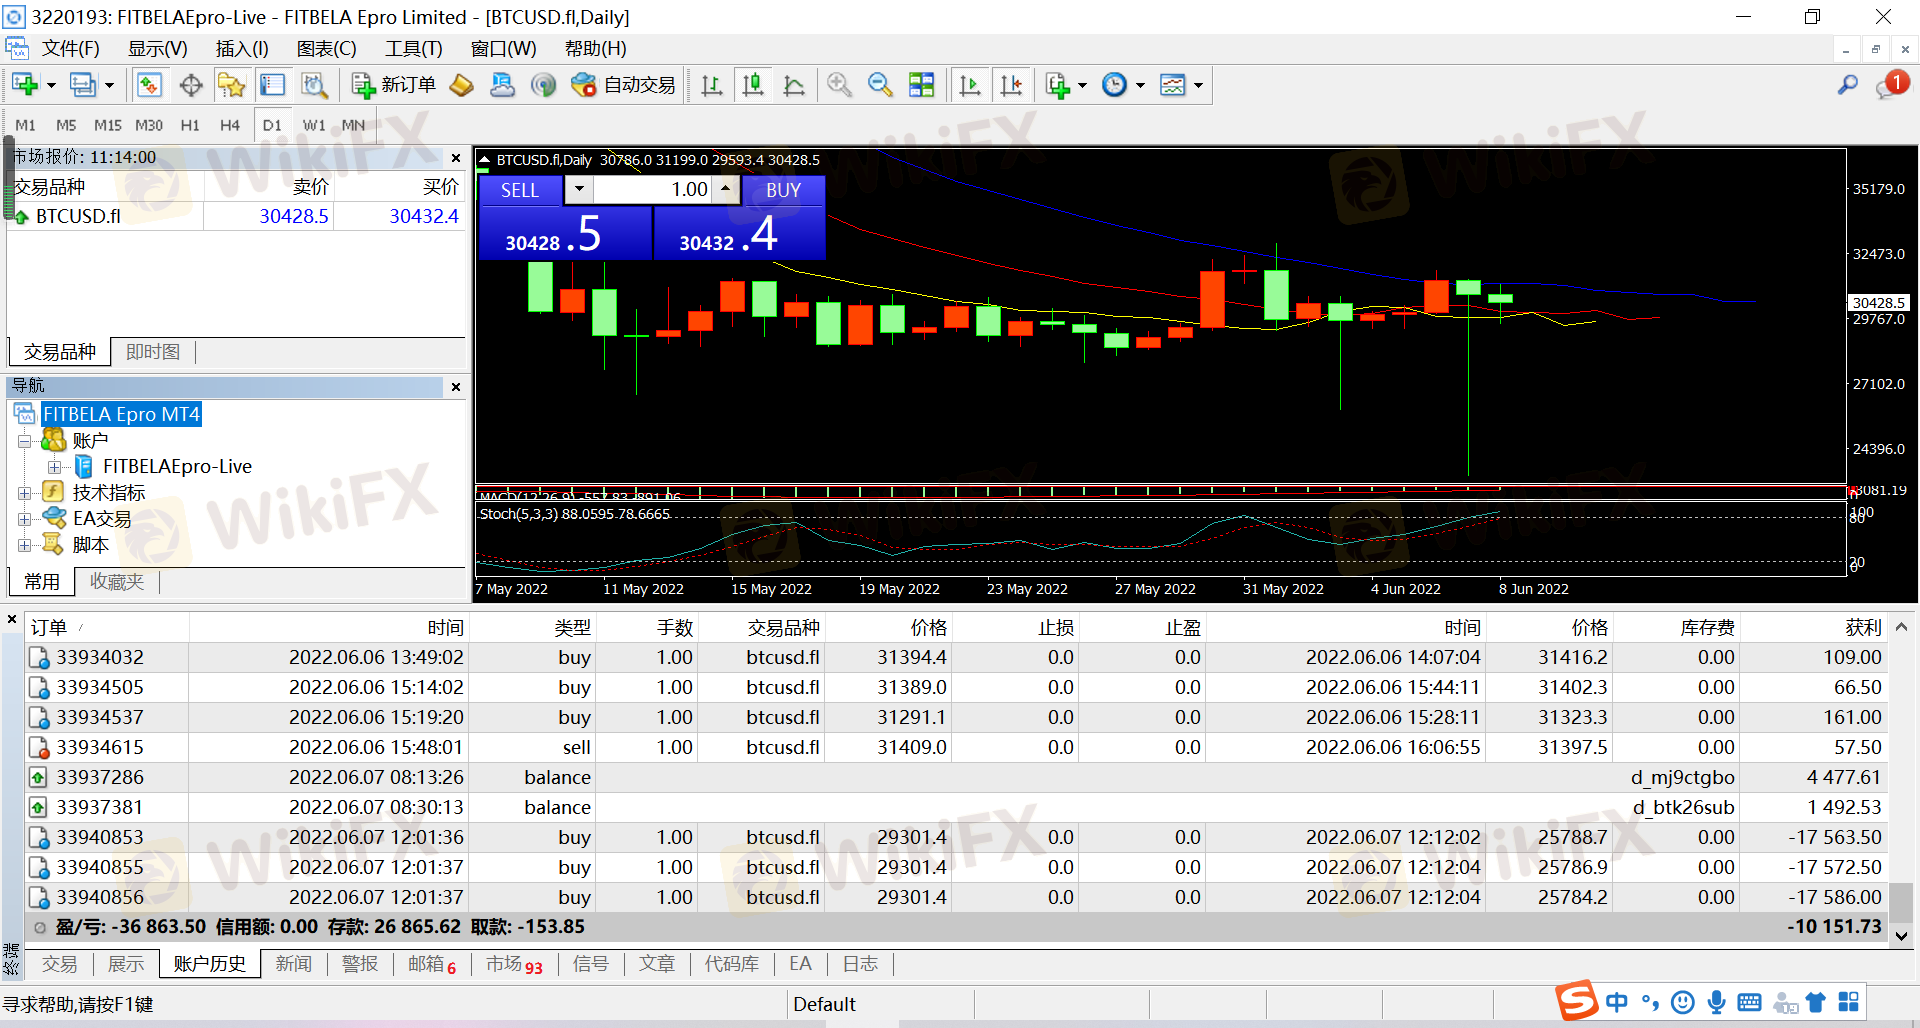Open the Strategy Tester panel icon

(314, 86)
